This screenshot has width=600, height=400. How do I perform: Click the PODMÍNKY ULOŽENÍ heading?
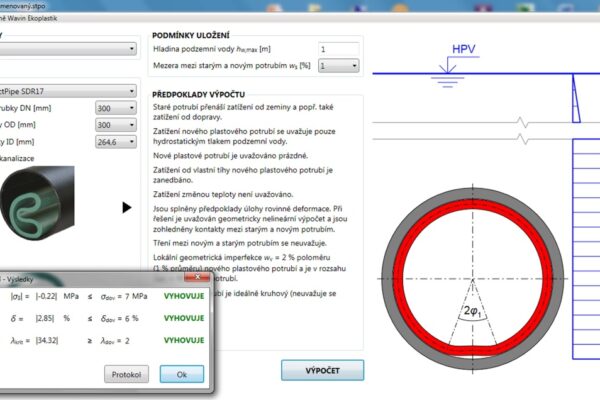191,35
